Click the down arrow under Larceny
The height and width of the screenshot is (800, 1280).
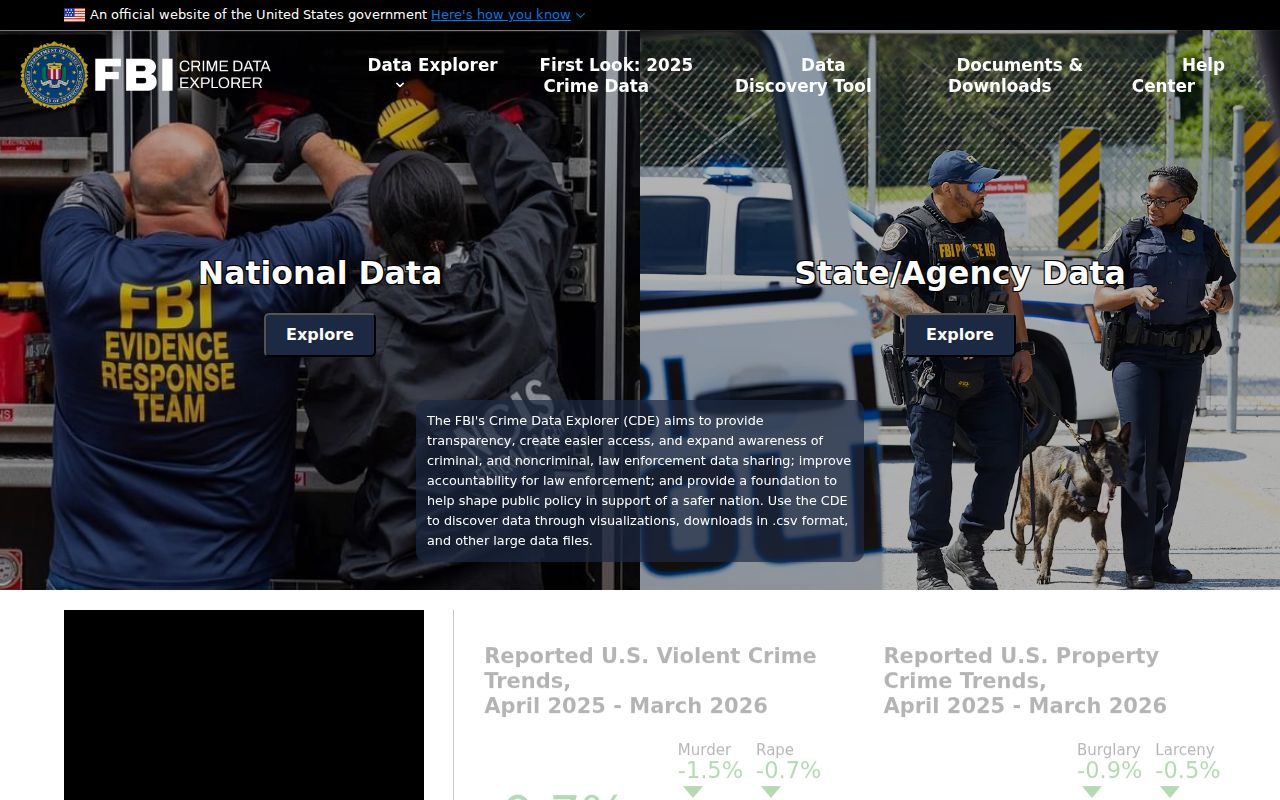tap(1170, 792)
